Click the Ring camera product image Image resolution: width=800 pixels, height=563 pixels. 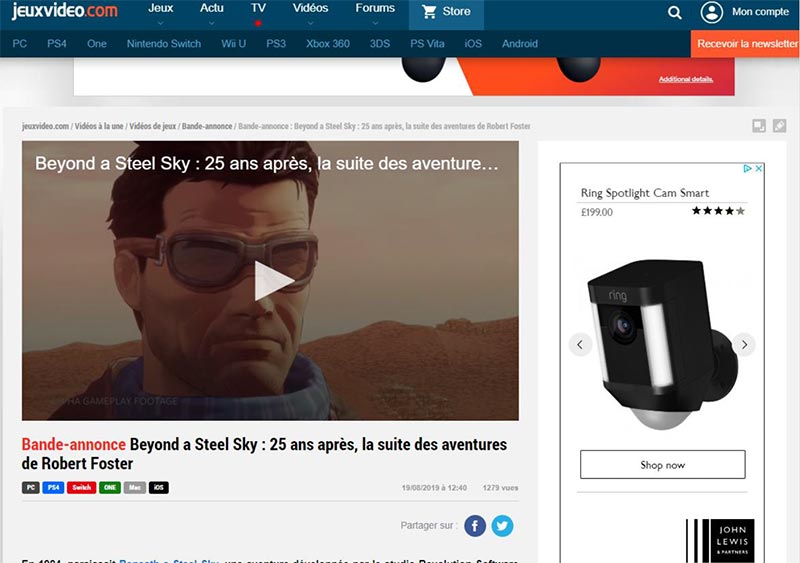coord(662,345)
